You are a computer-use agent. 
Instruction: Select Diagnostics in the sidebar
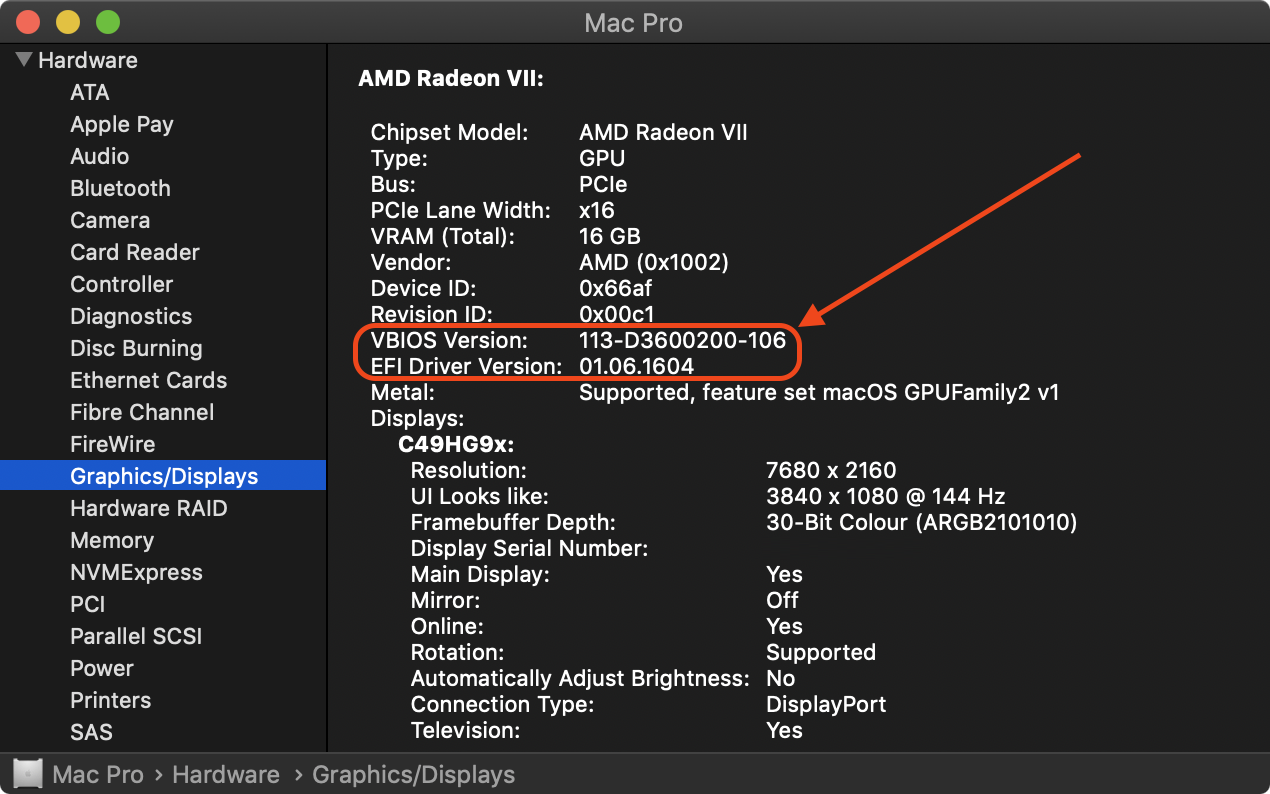[131, 316]
